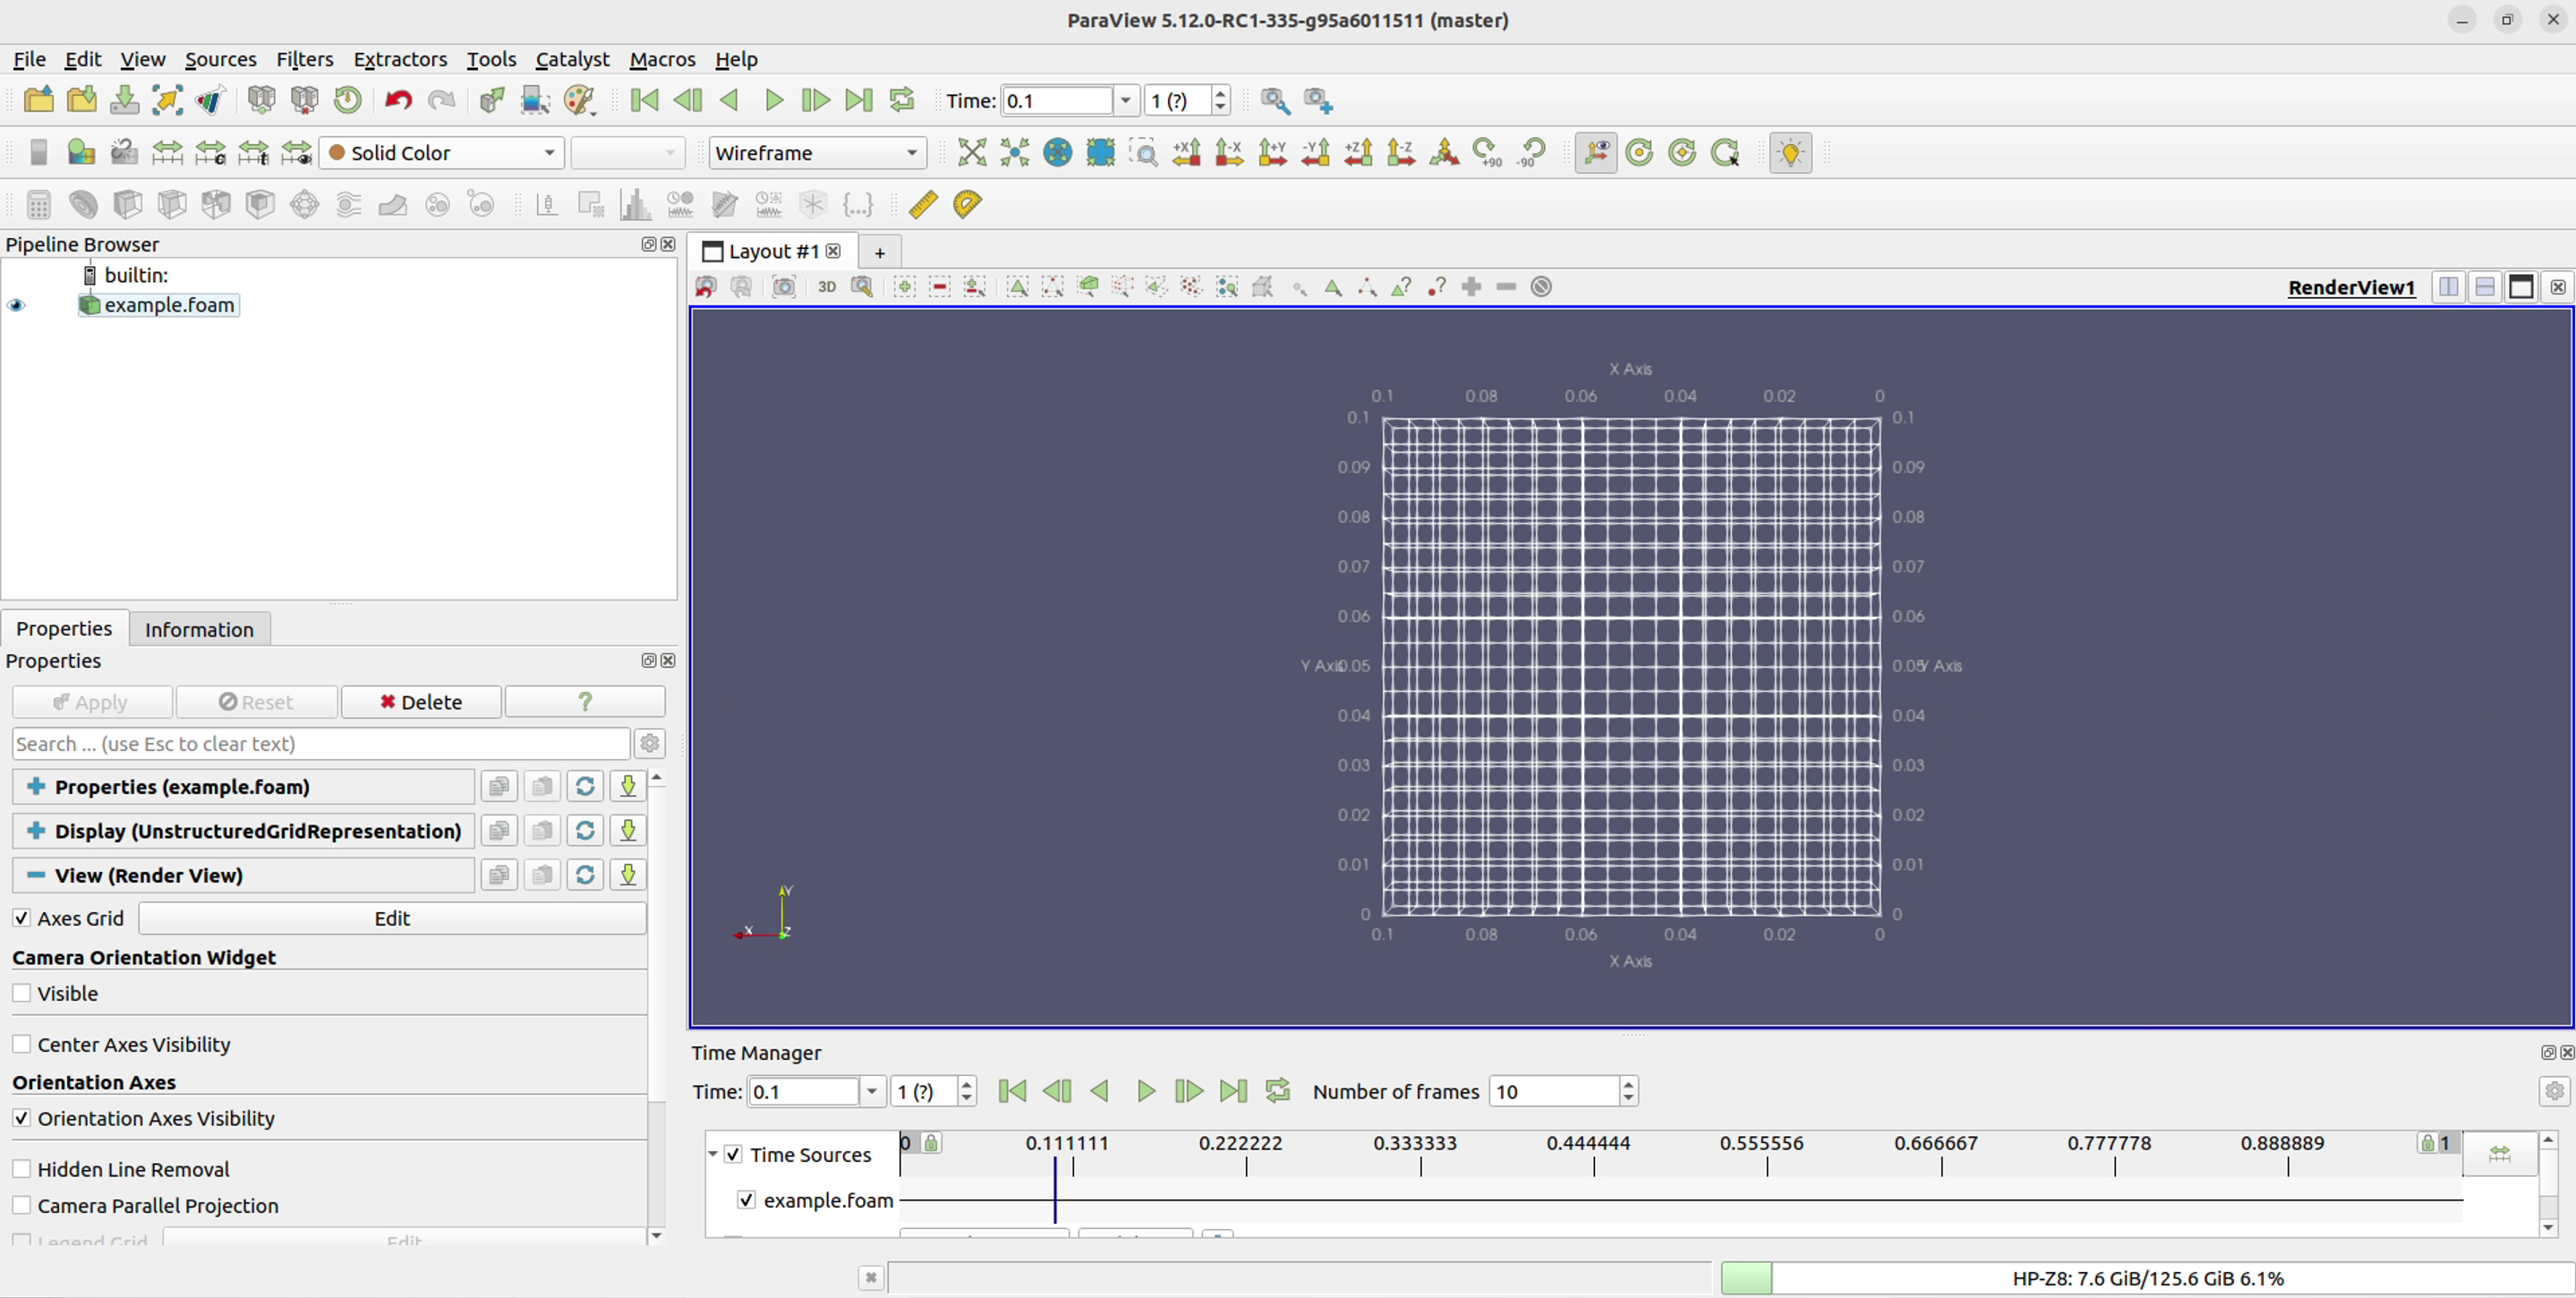Switch to the Information tab
The image size is (2576, 1298).
pos(199,630)
